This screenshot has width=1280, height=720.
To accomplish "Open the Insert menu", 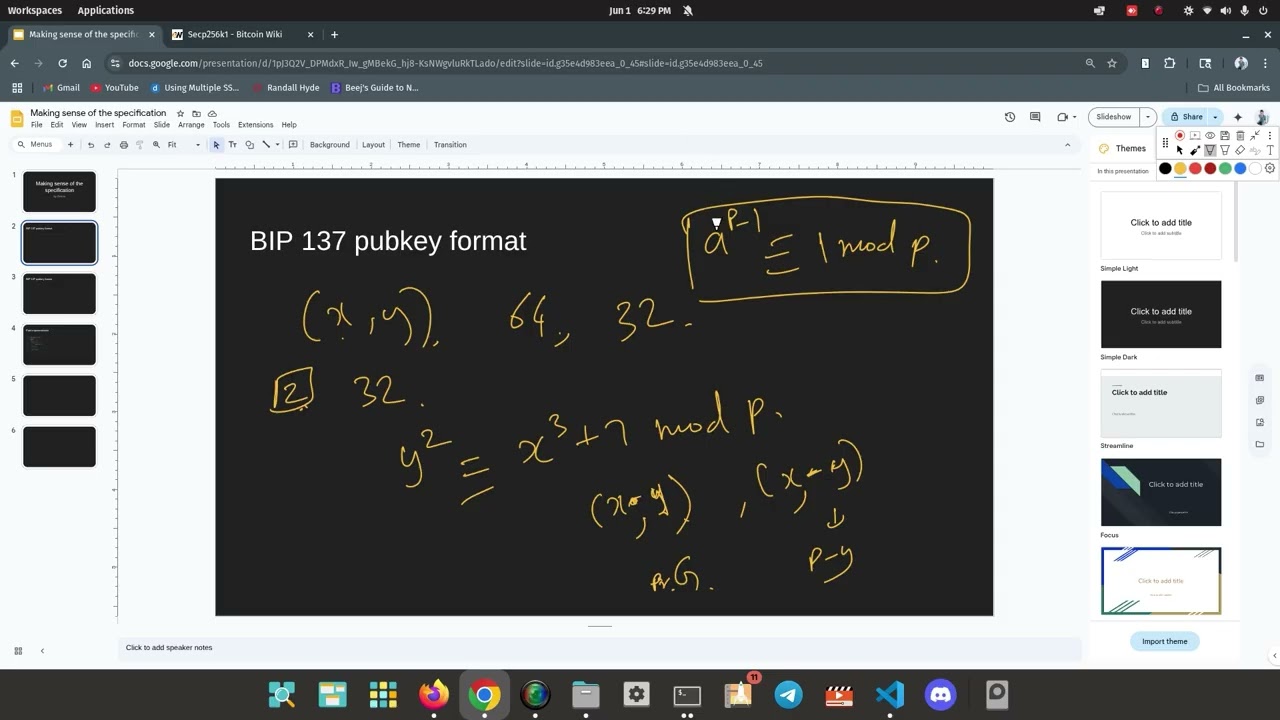I will (x=104, y=125).
